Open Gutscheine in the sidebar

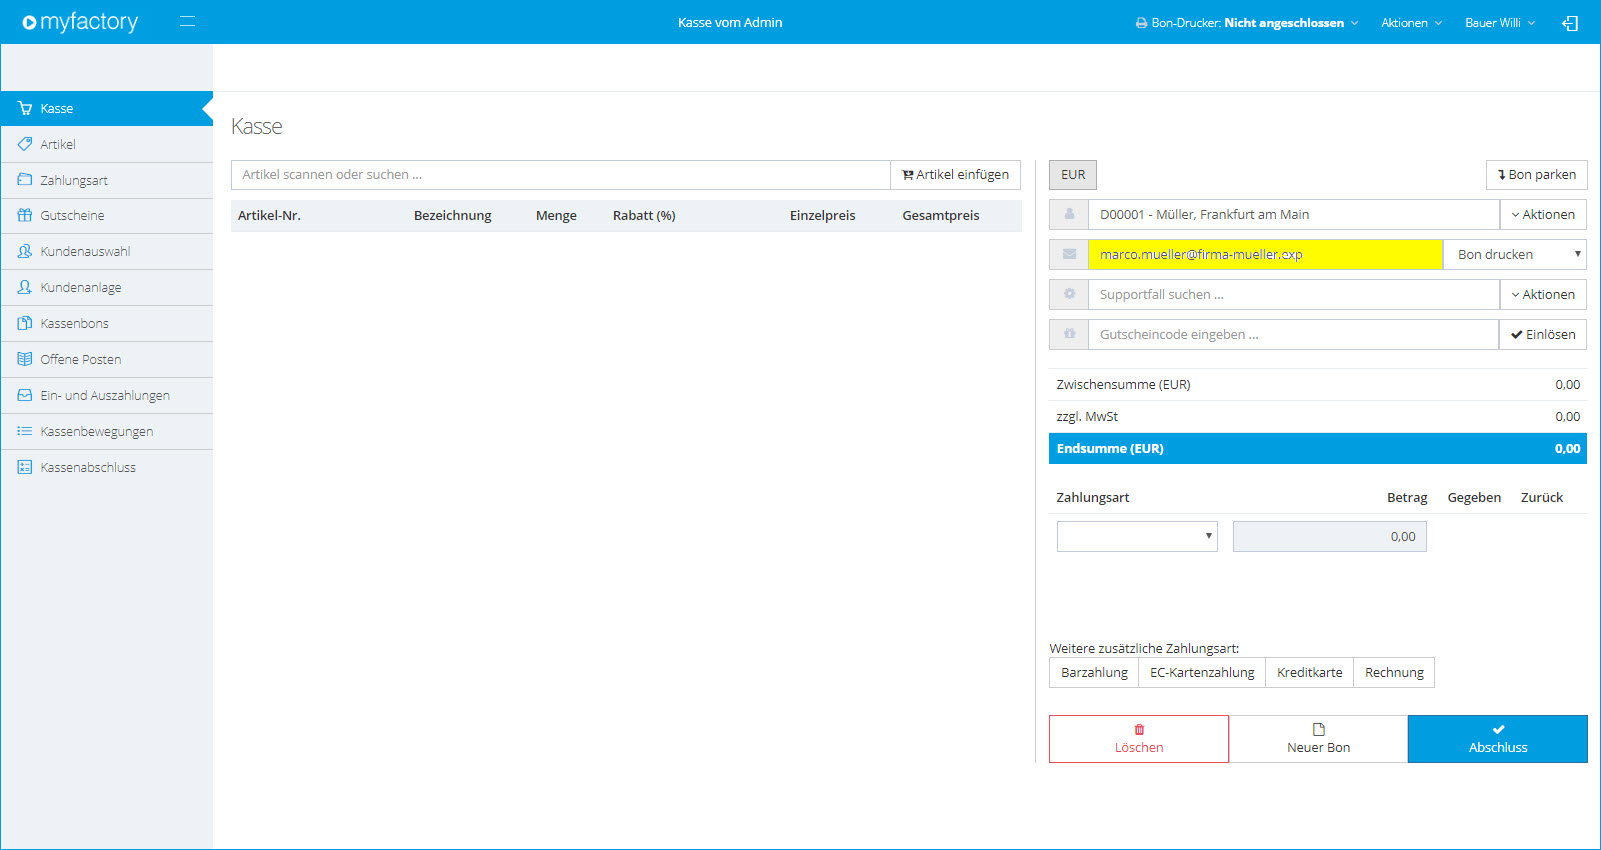tap(107, 215)
